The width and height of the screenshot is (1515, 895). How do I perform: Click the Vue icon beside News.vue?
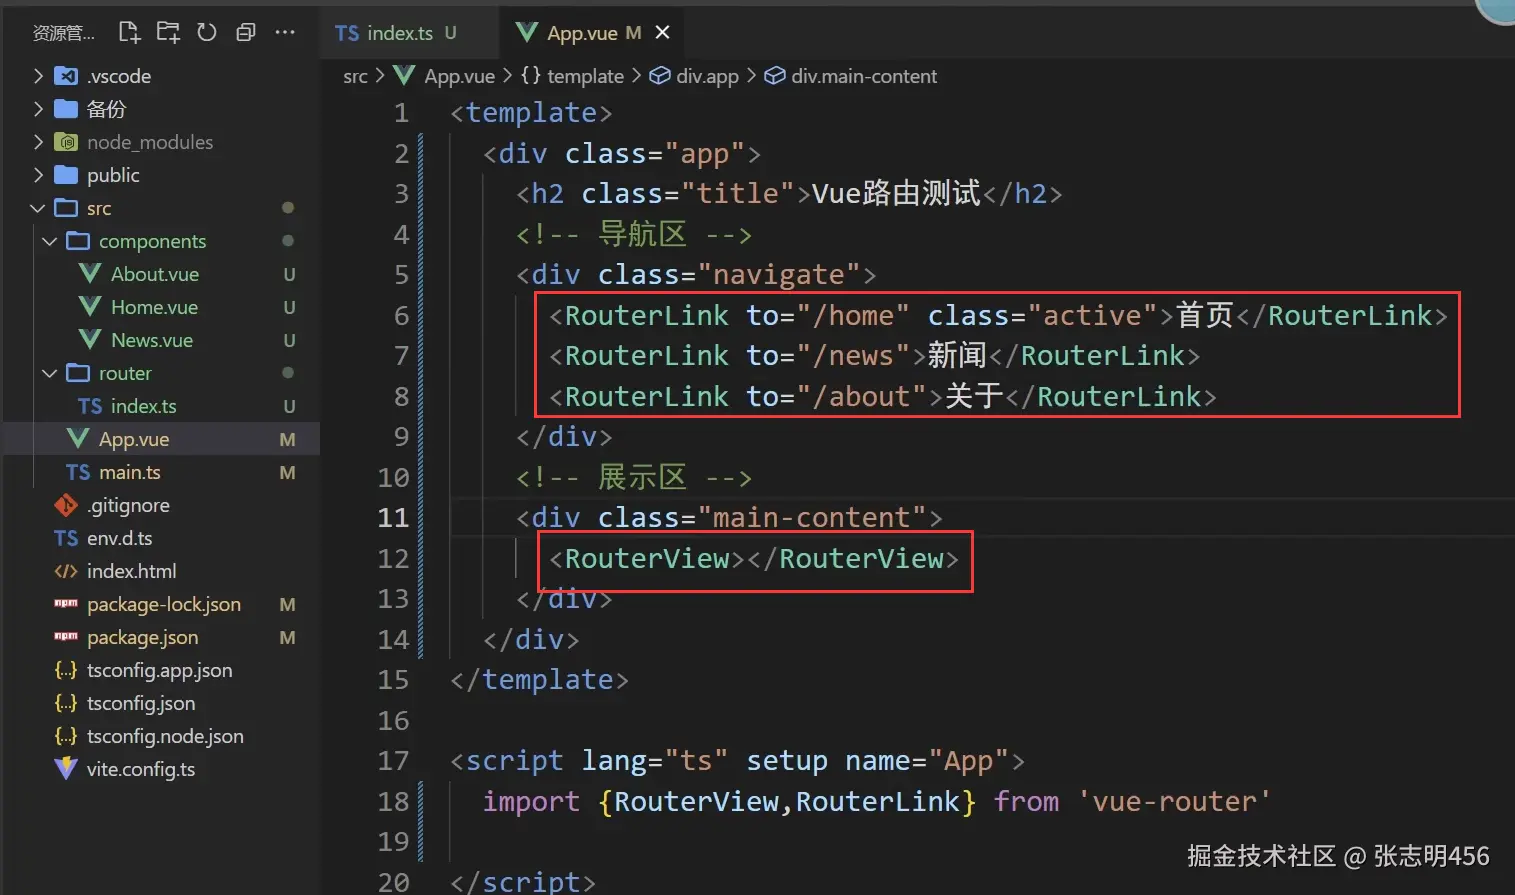pos(90,340)
